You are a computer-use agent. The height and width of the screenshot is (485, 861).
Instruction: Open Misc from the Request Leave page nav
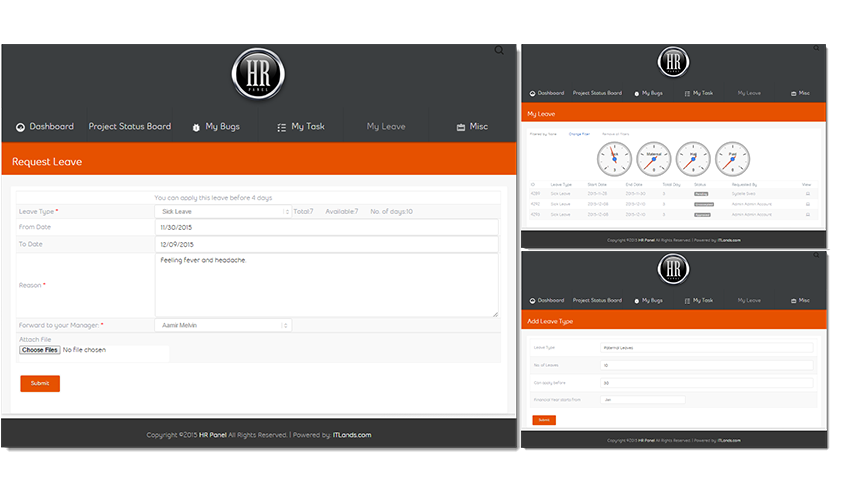coord(472,126)
